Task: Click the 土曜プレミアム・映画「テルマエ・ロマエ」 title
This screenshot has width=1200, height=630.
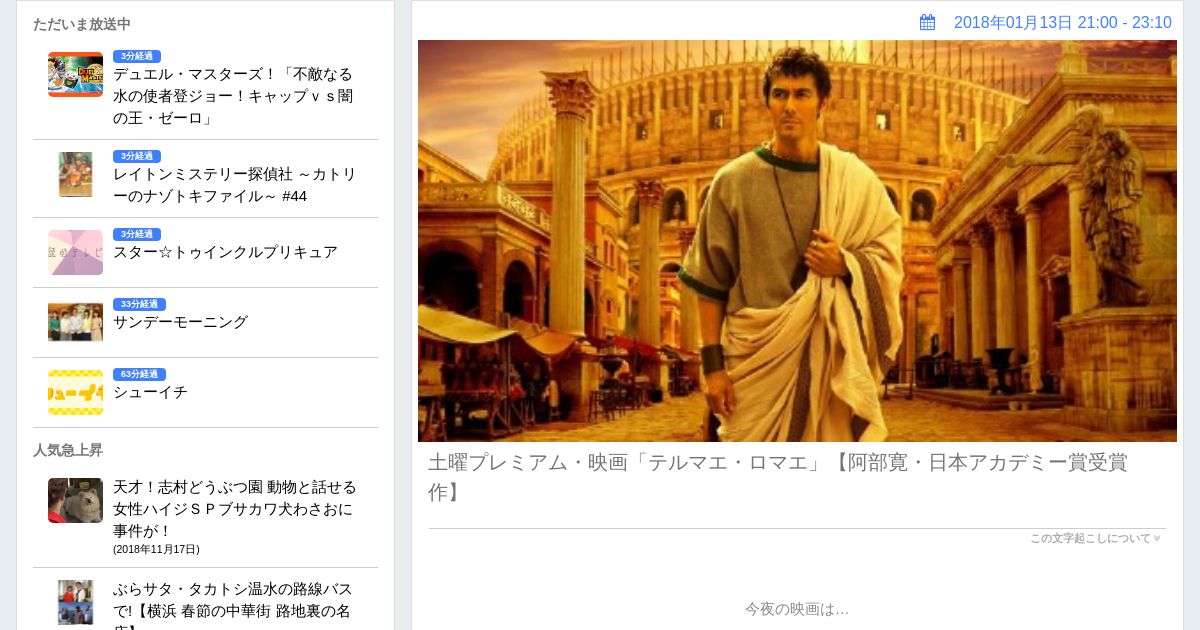Action: point(778,477)
